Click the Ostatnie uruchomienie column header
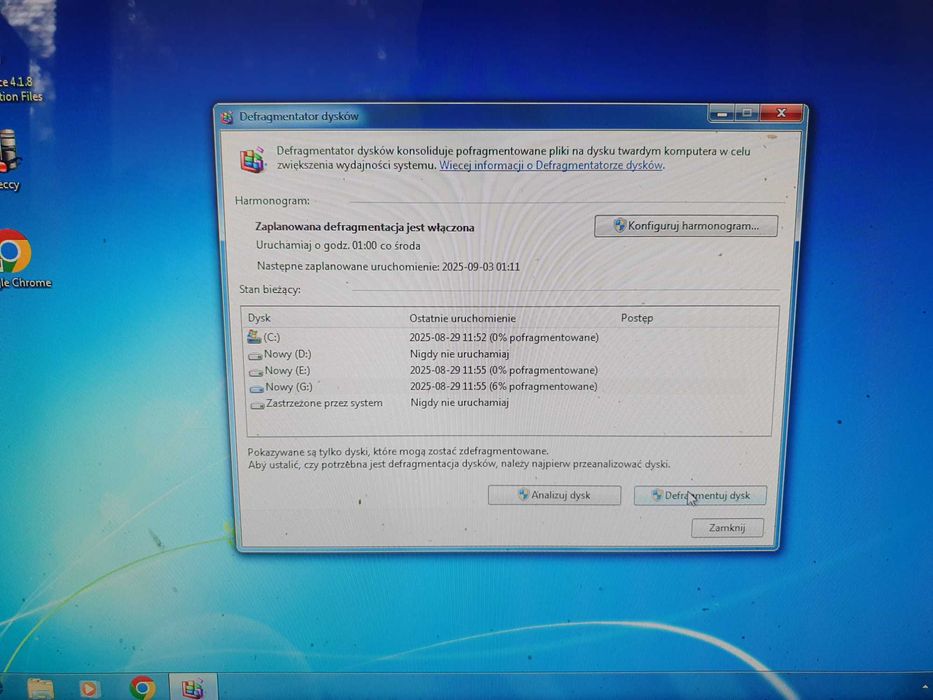The height and width of the screenshot is (700, 933). [x=462, y=318]
